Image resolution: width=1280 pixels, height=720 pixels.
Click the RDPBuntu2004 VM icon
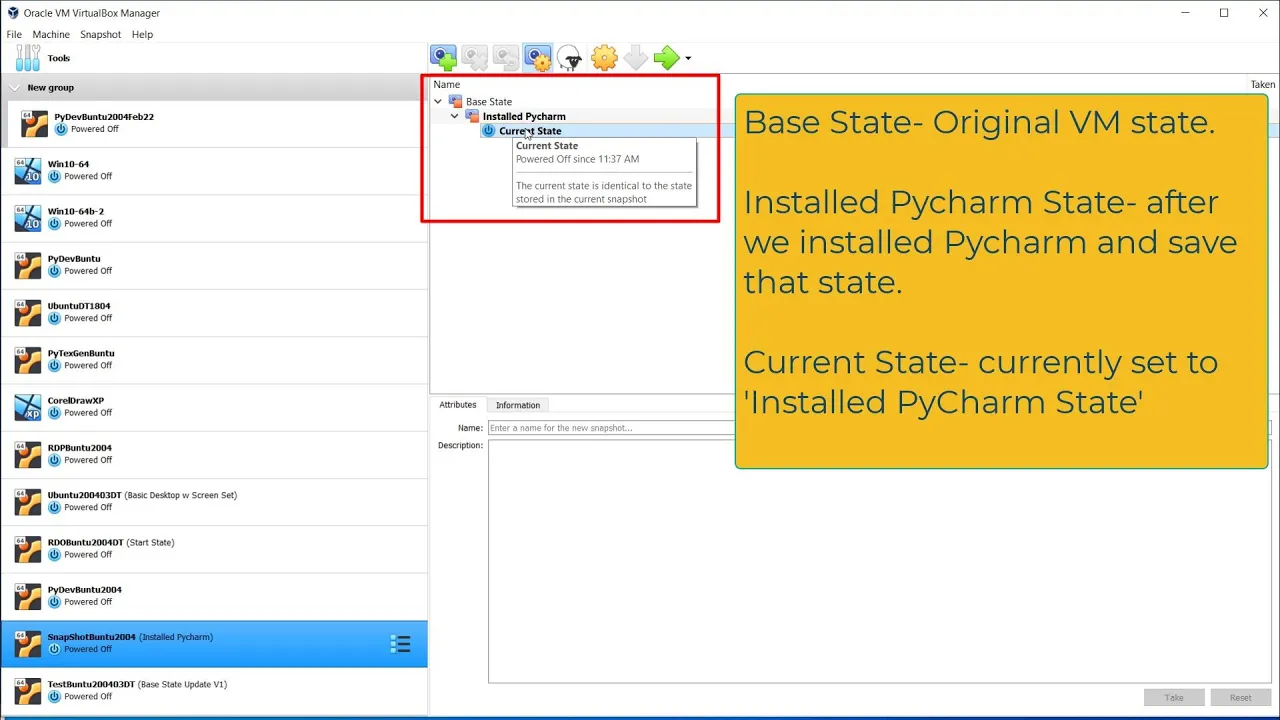(28, 454)
